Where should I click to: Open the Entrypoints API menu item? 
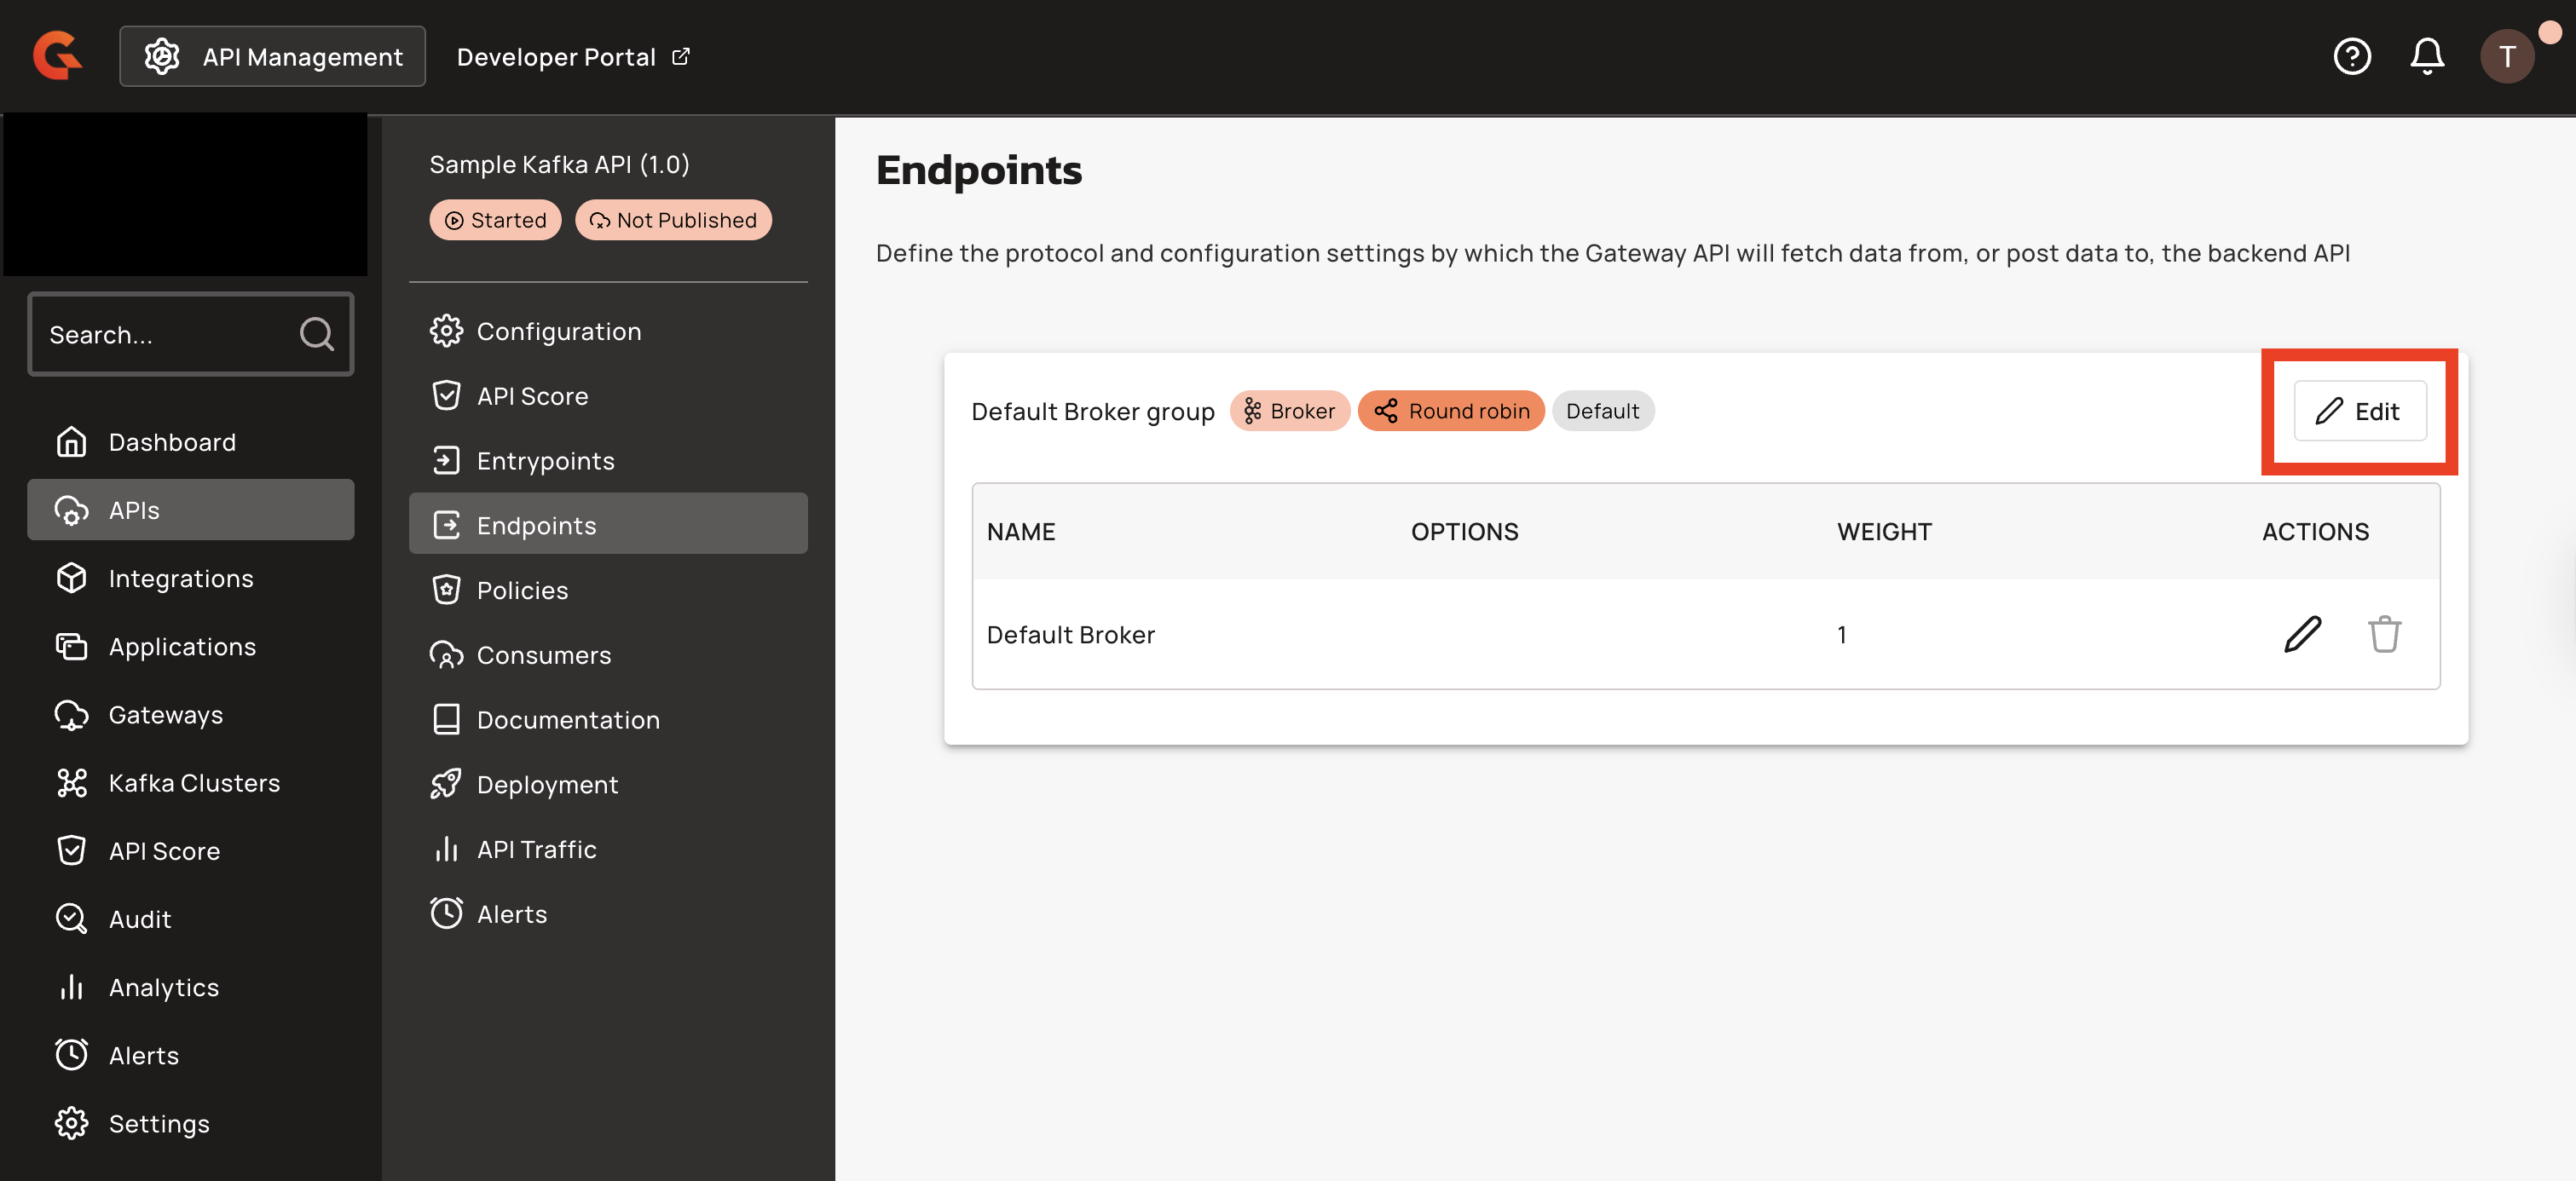tap(545, 461)
